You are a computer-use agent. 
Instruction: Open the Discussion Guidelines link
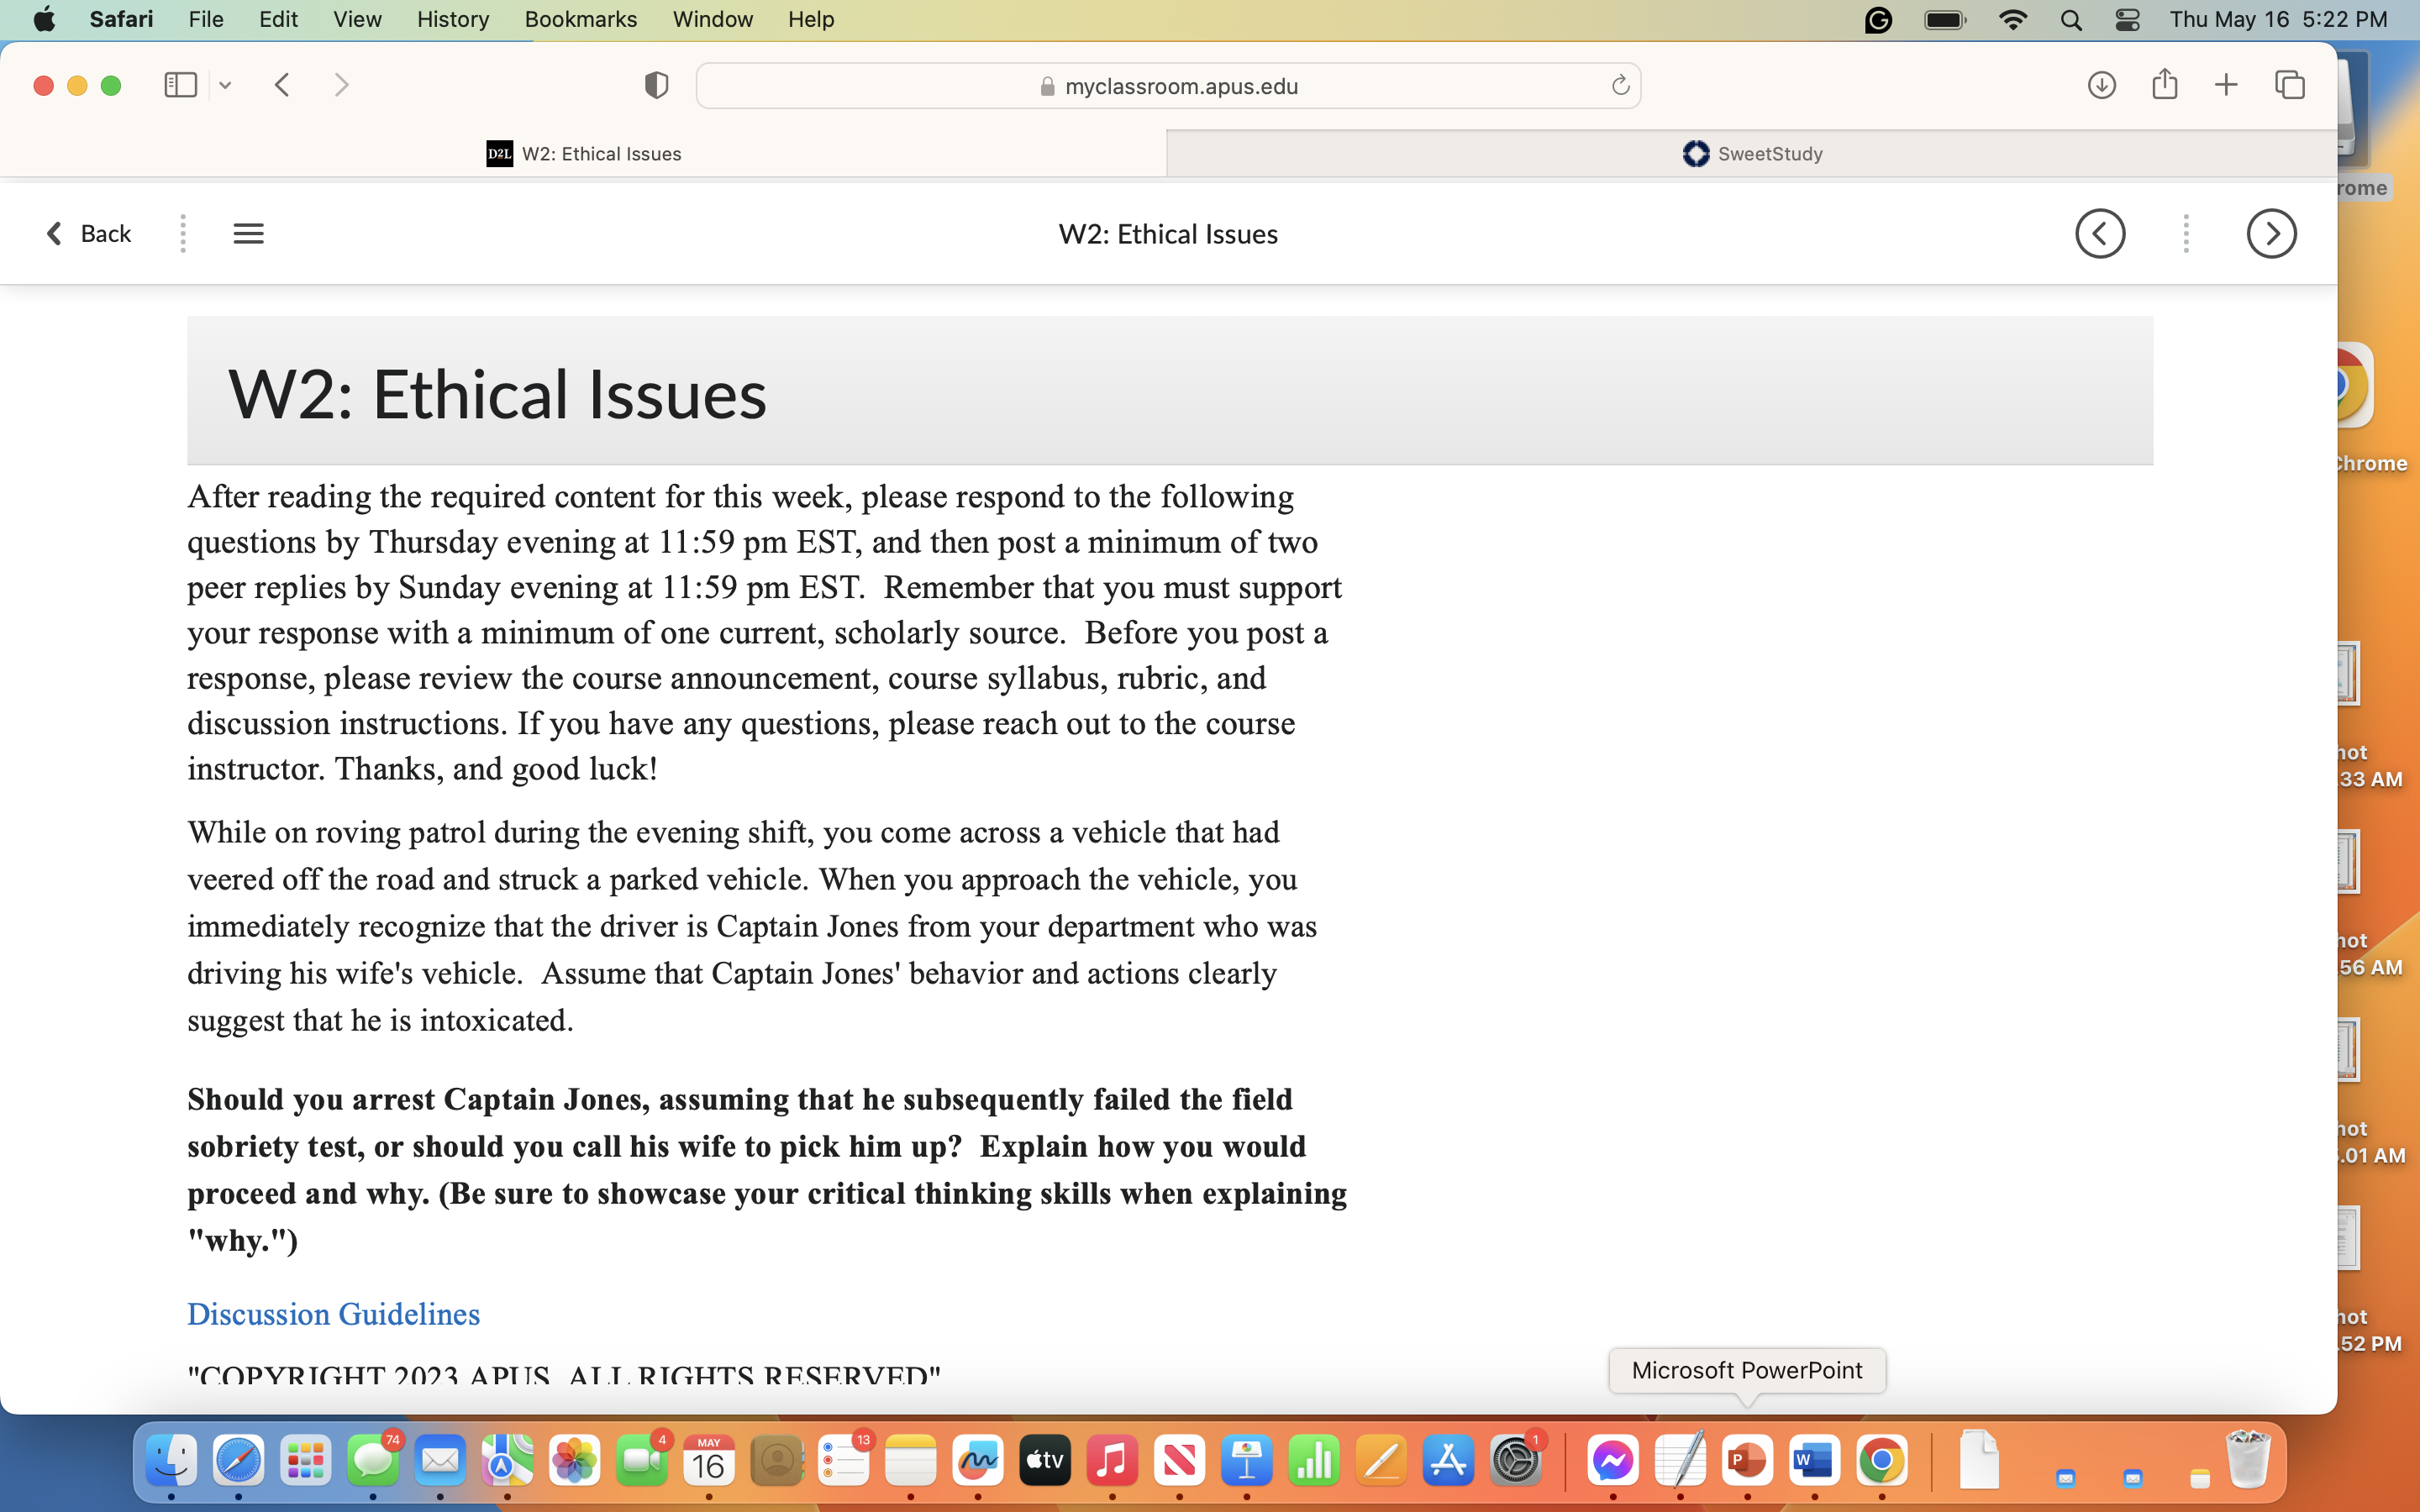(x=333, y=1314)
